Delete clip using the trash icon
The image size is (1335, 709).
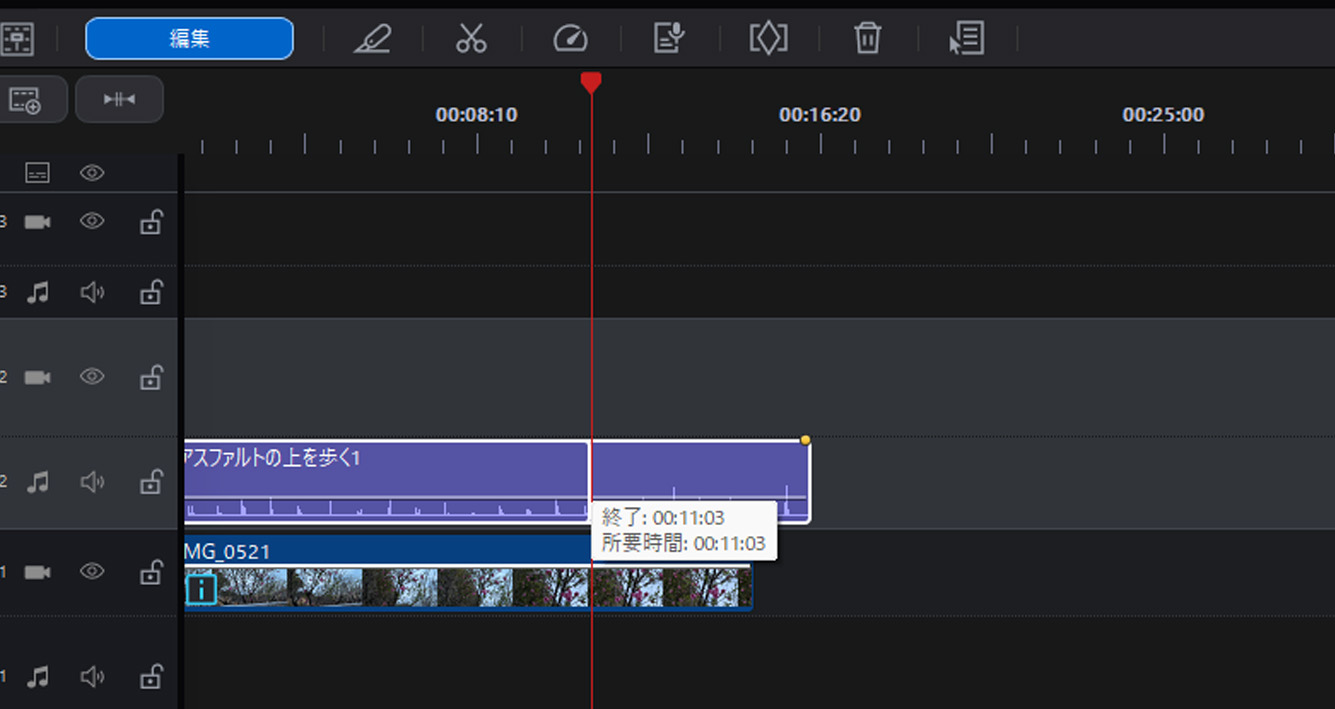(867, 39)
